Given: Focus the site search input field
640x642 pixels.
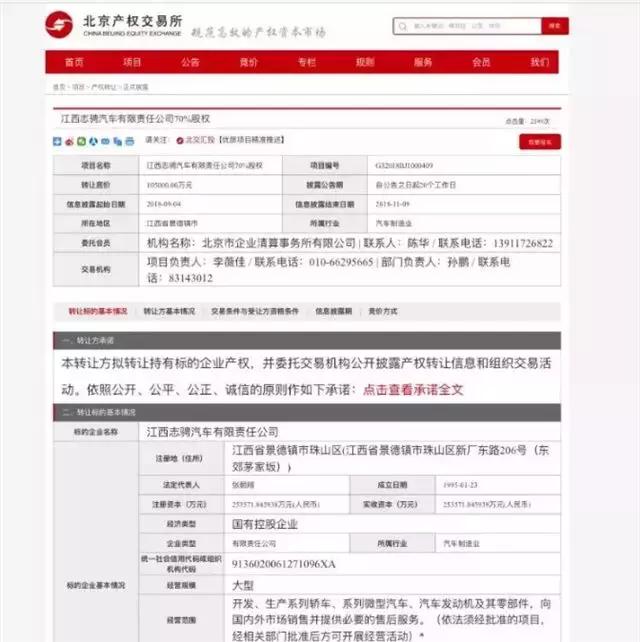Looking at the screenshot, I should click(x=467, y=26).
